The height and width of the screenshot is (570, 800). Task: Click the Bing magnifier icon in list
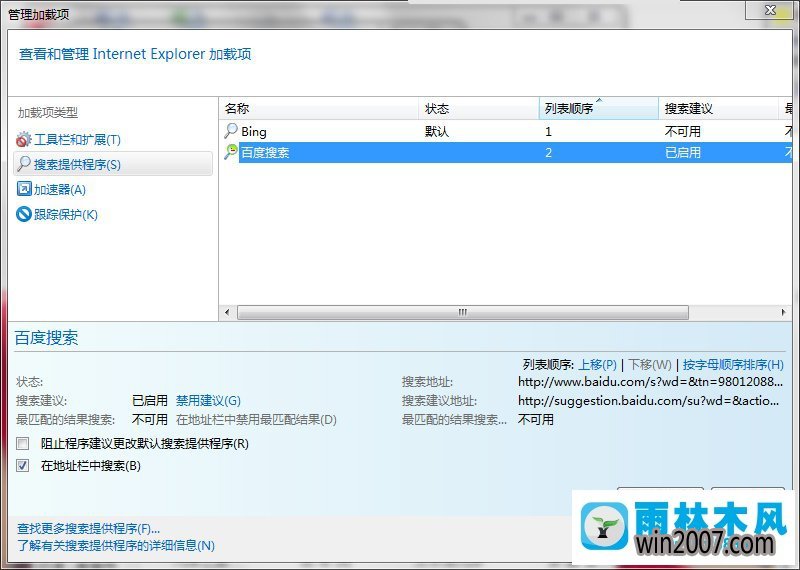click(231, 131)
